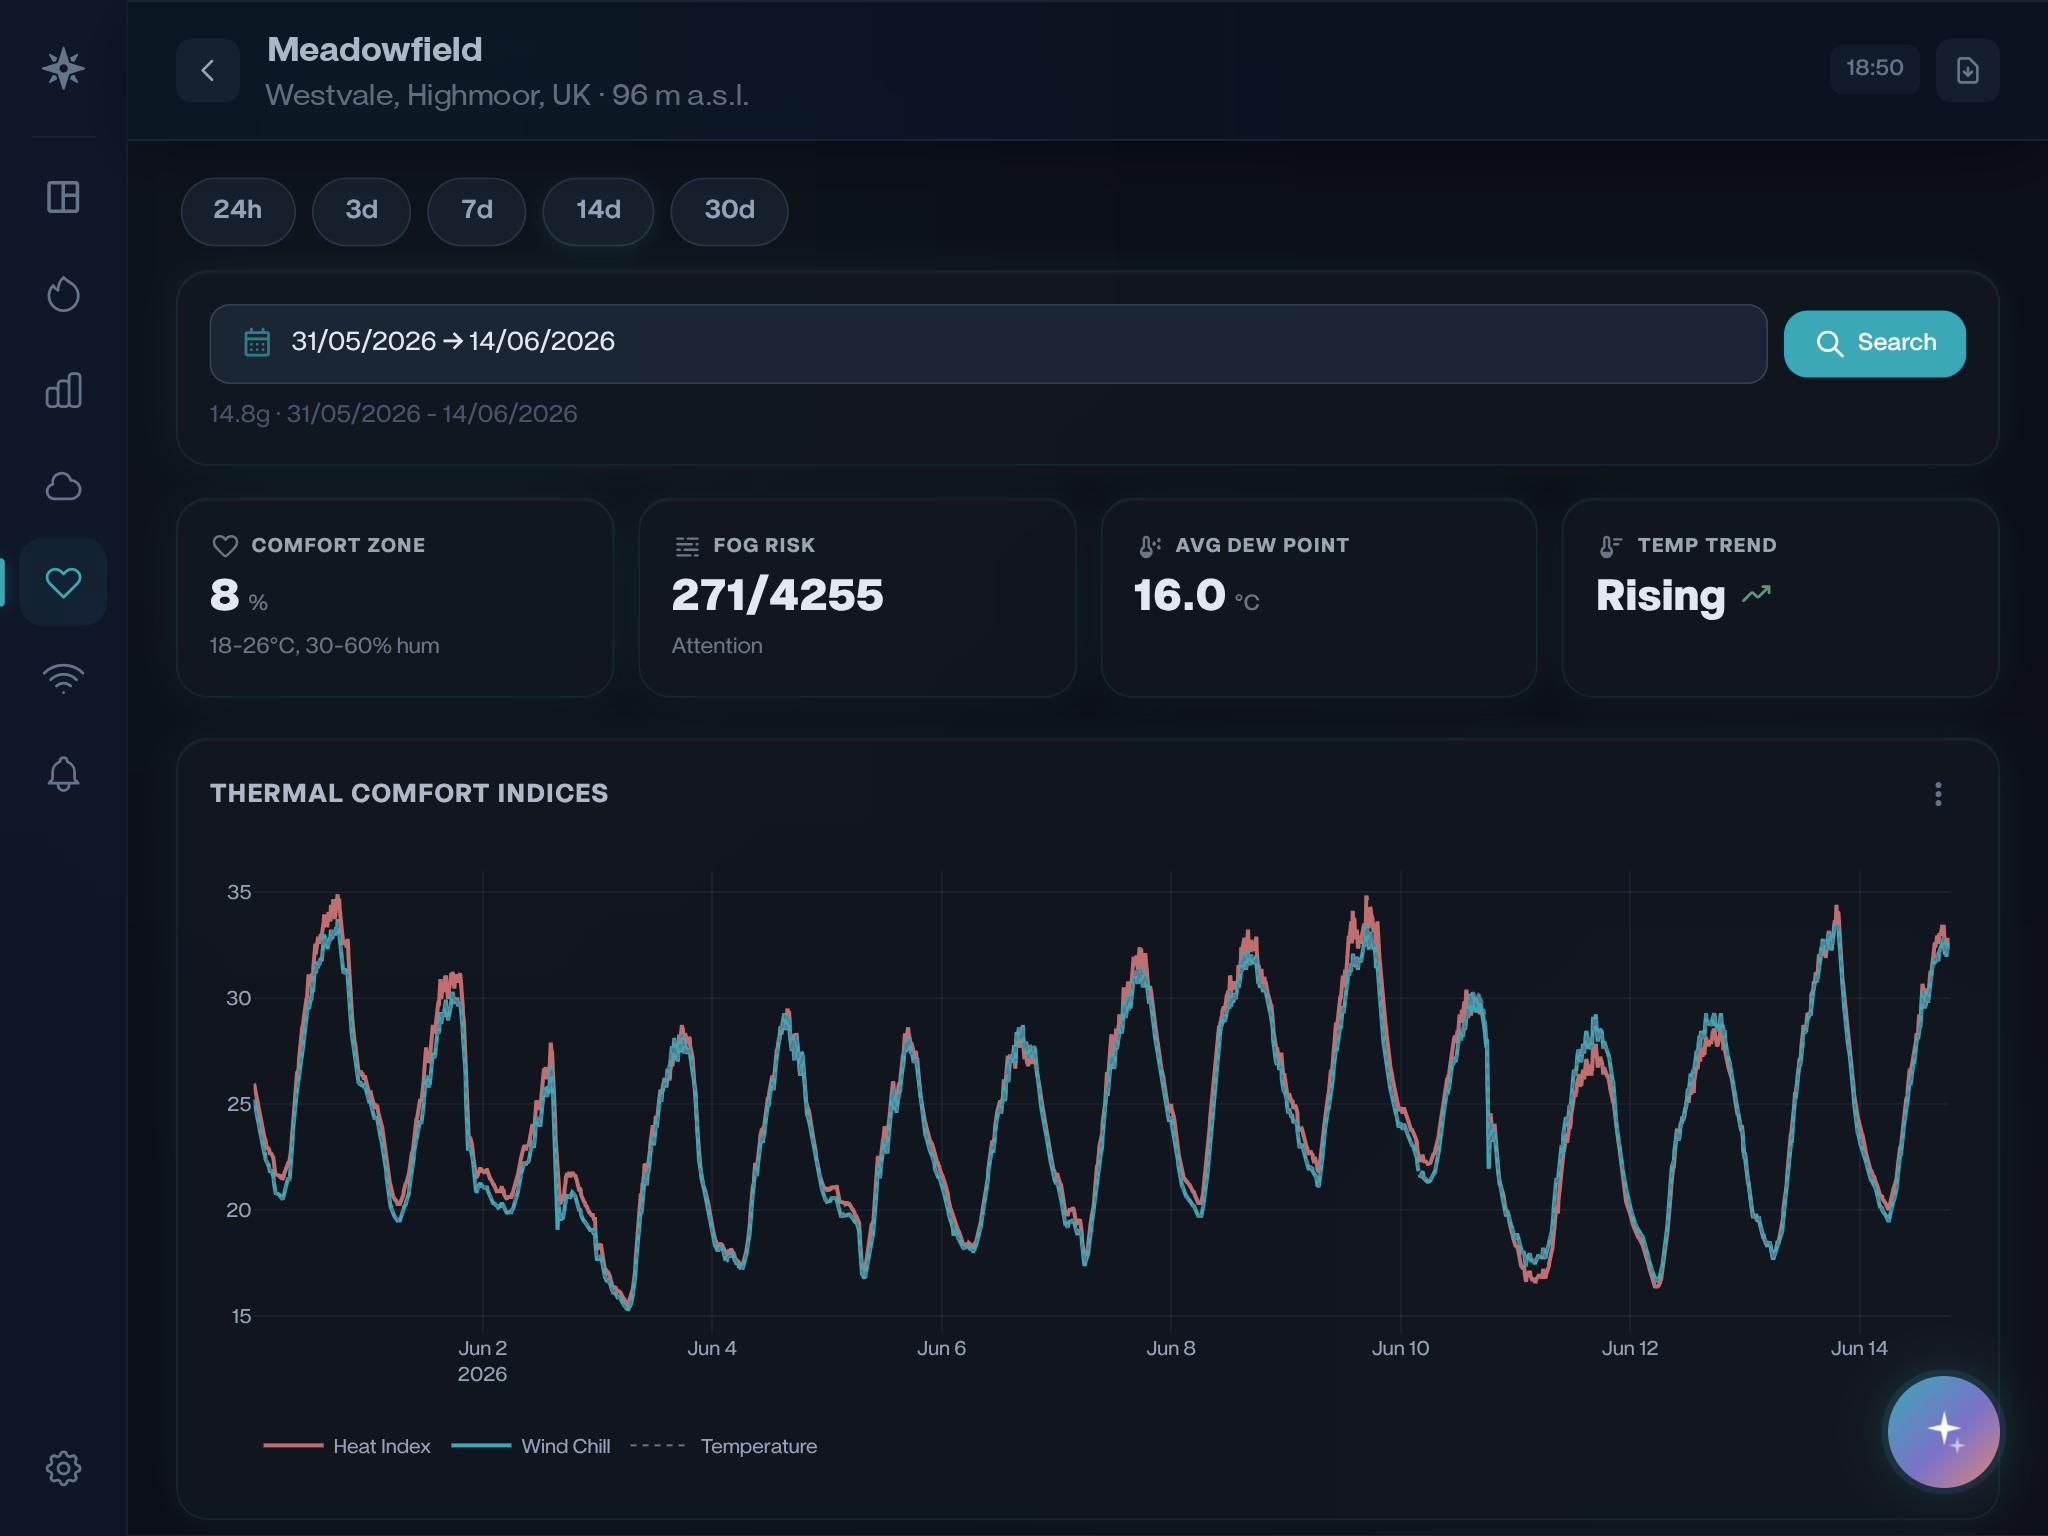Viewport: 2048px width, 1536px height.
Task: Open the sparkle AI assistant floating button
Action: [1943, 1431]
